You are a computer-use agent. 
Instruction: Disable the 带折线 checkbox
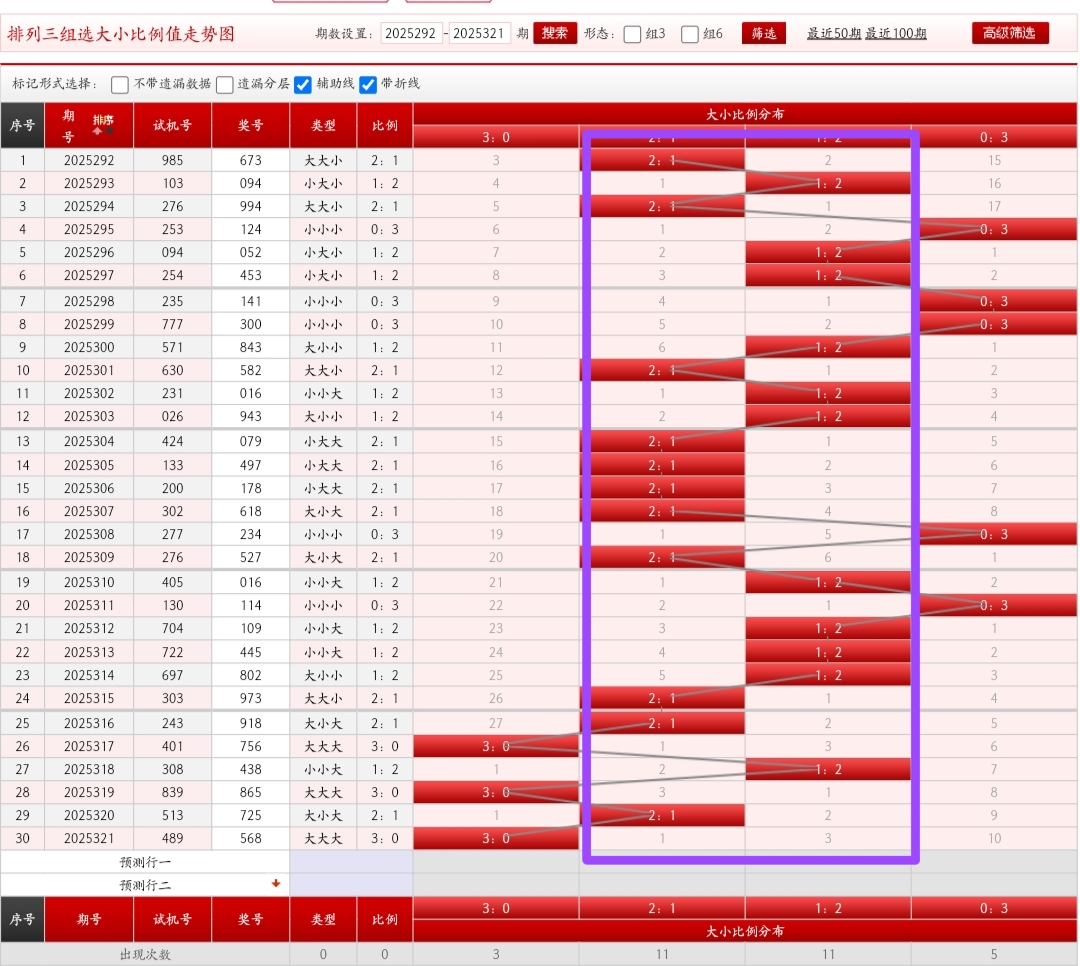tap(368, 84)
